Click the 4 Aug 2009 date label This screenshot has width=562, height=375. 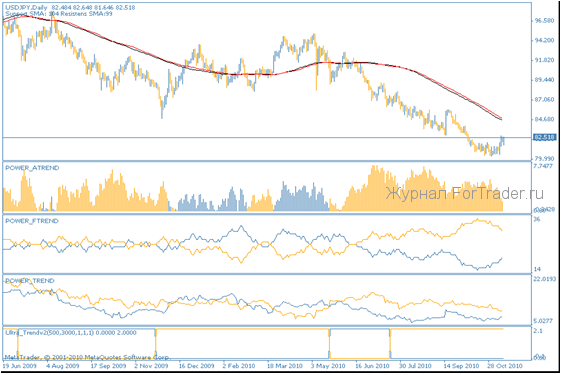click(63, 366)
